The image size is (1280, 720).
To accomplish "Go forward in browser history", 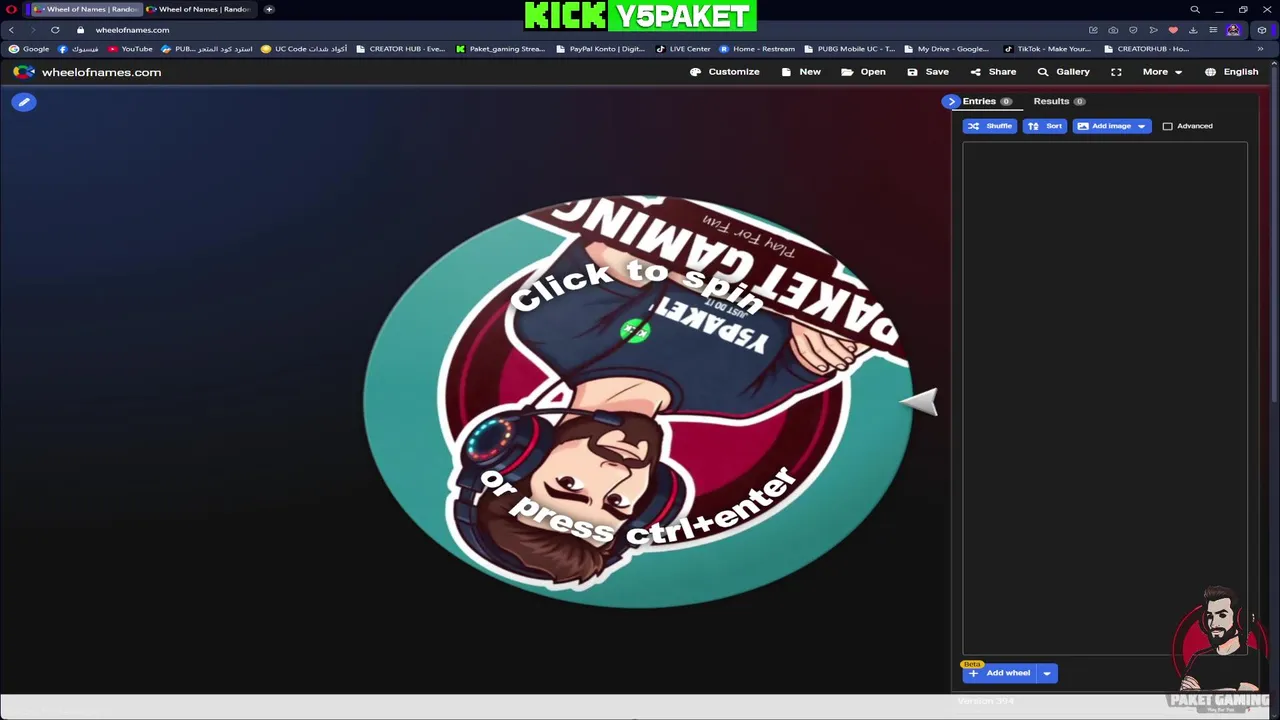I will click(33, 30).
